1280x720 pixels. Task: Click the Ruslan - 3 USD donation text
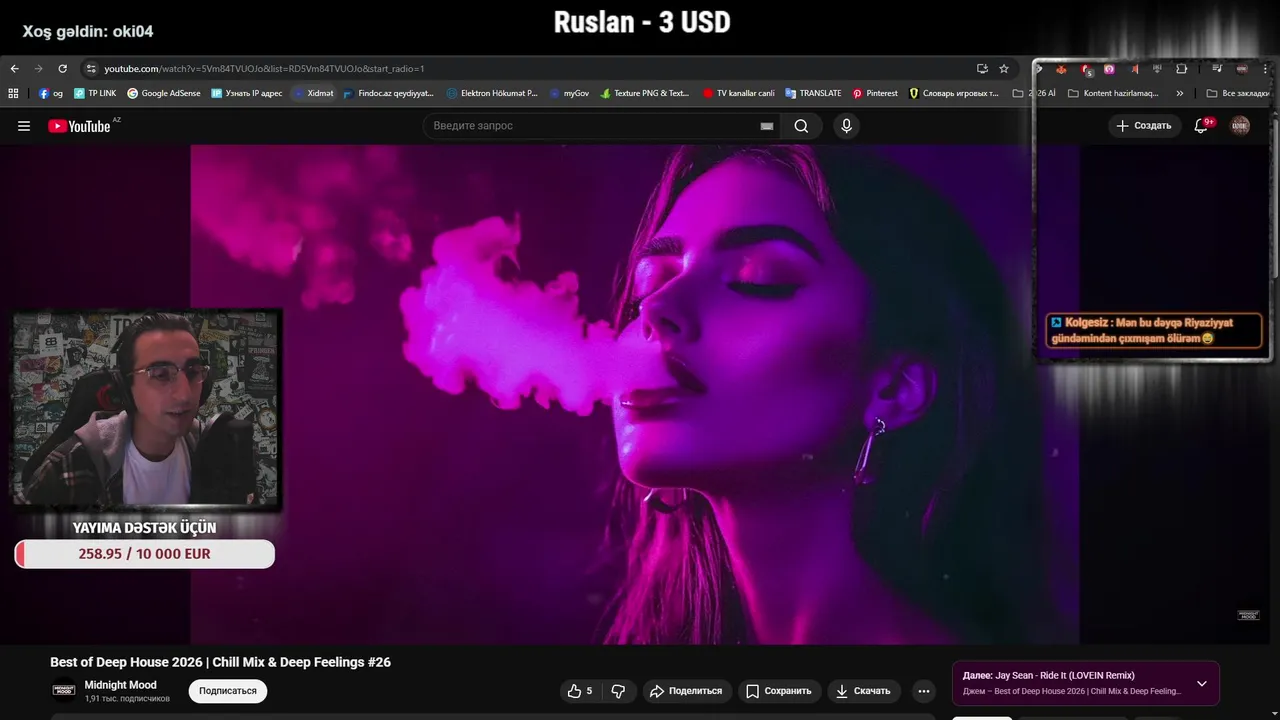pos(642,22)
